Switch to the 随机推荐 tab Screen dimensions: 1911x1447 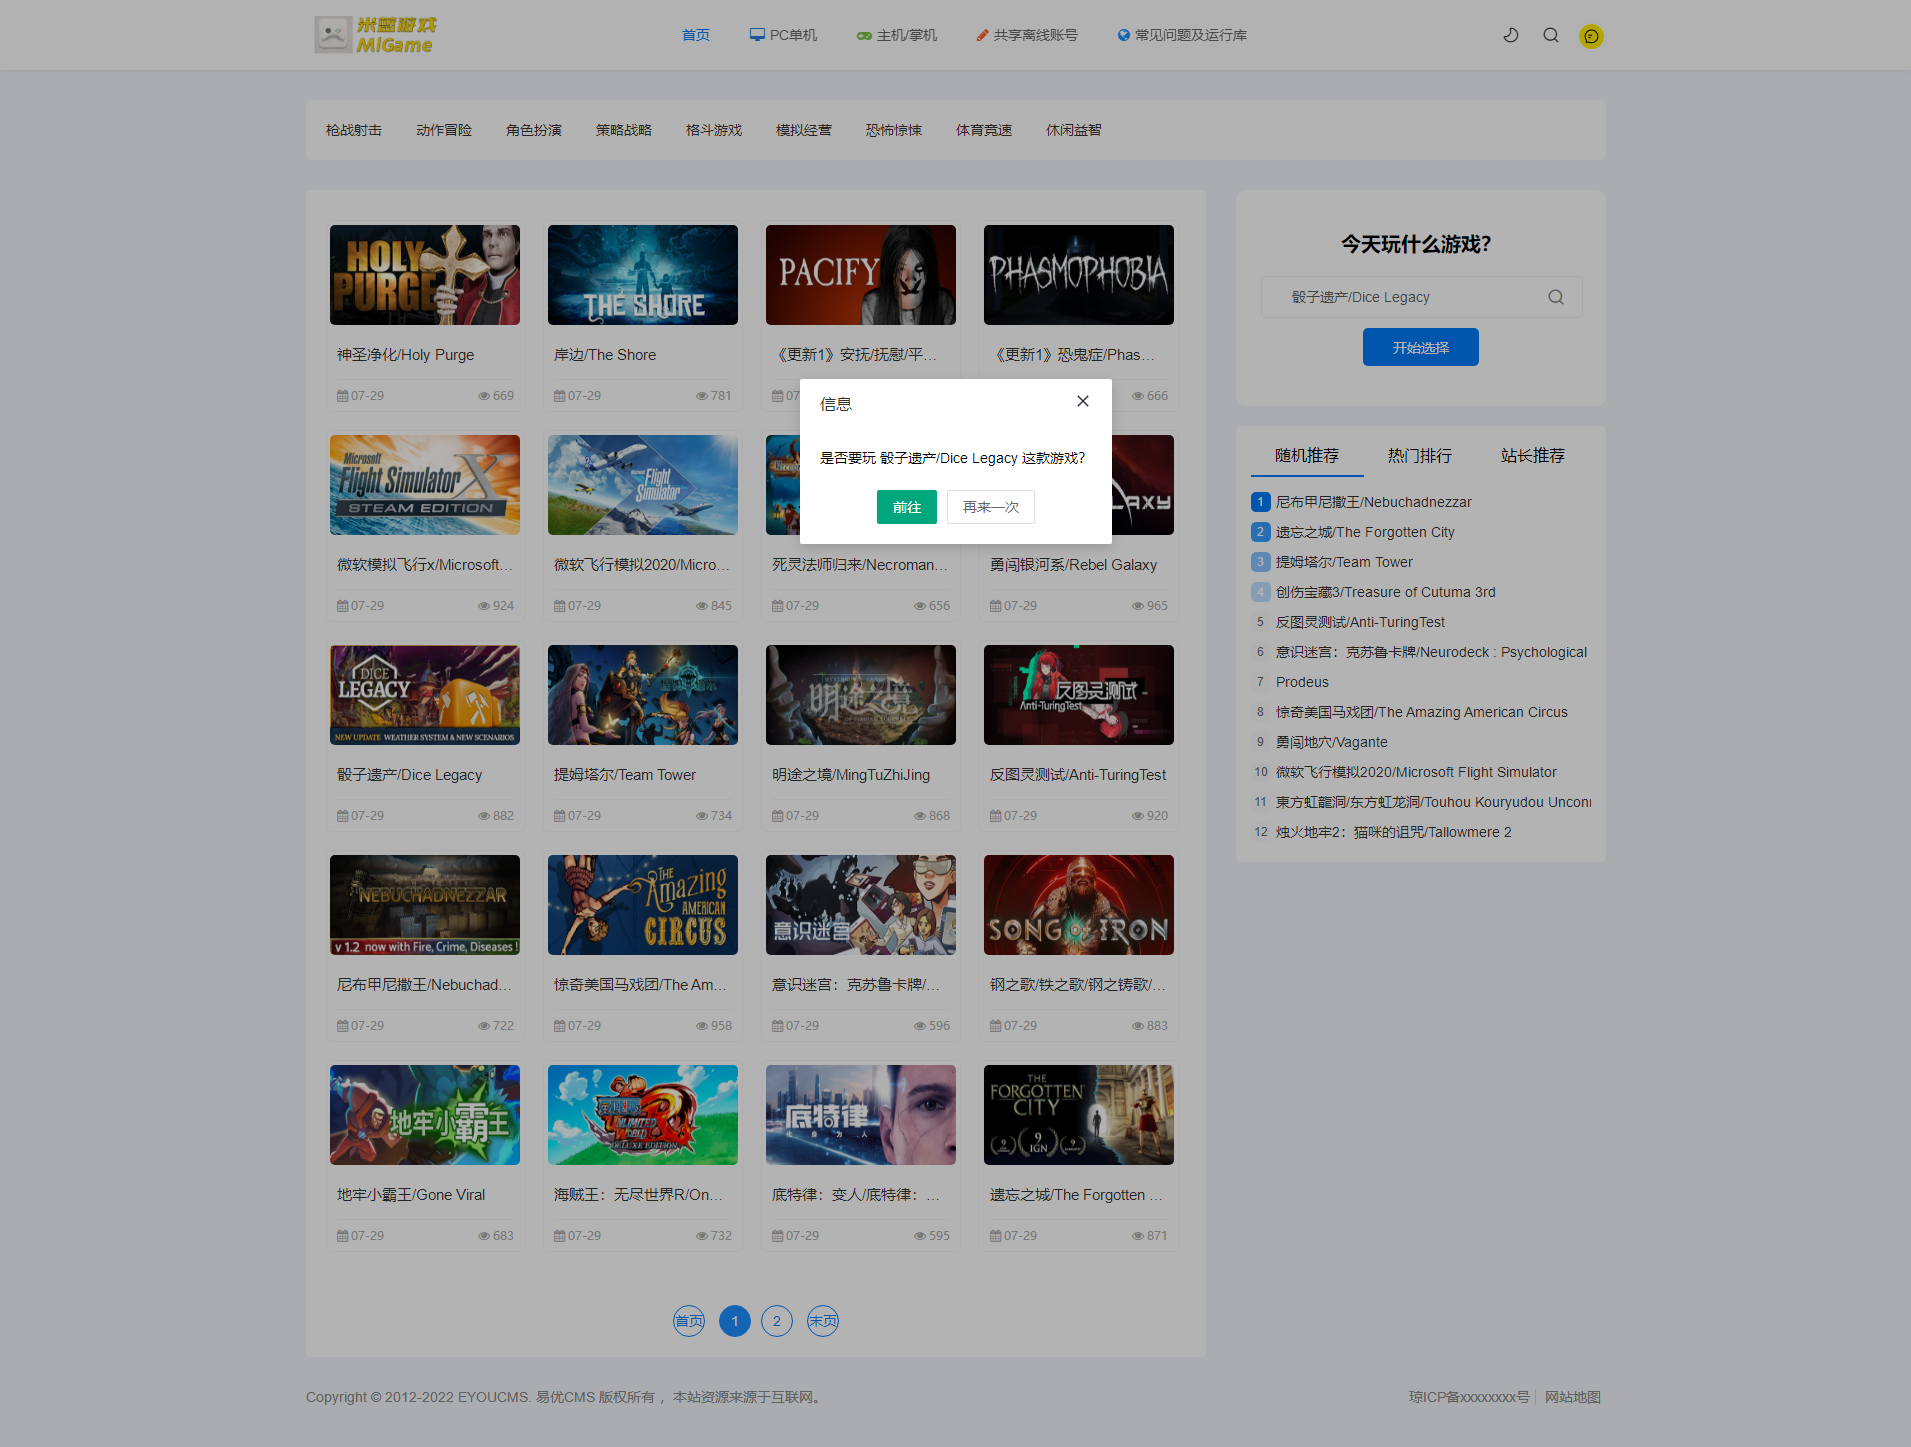tap(1307, 456)
